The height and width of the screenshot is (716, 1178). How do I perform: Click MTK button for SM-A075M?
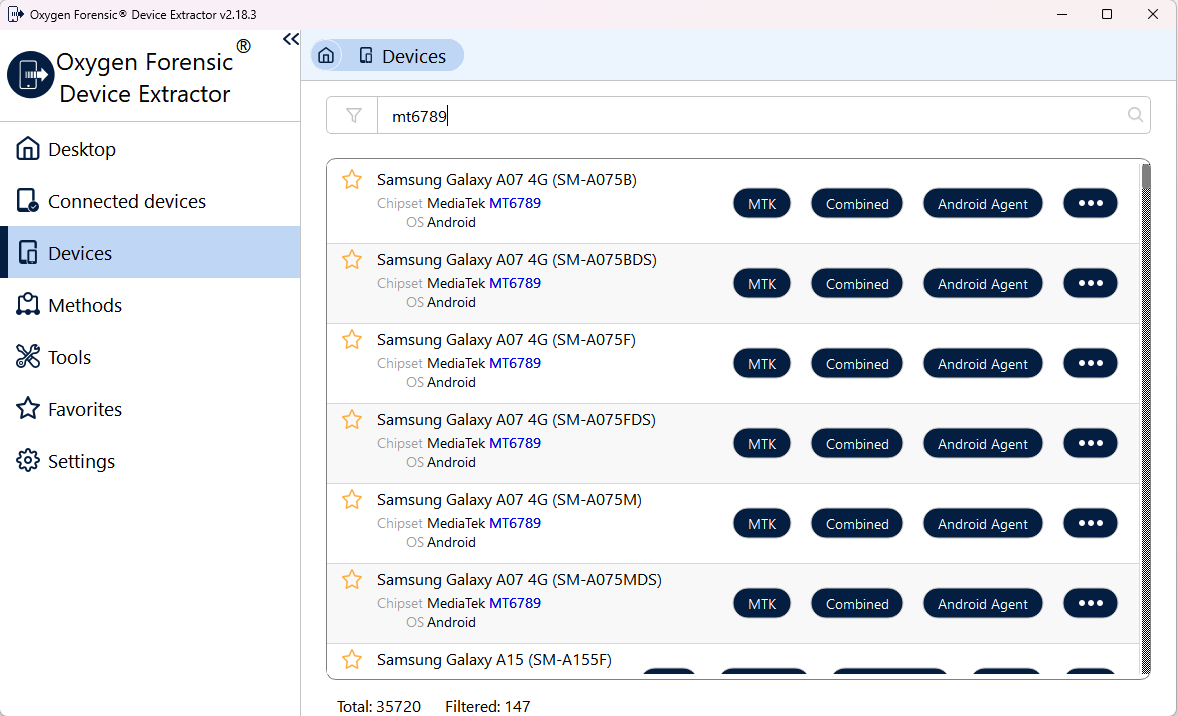point(762,524)
